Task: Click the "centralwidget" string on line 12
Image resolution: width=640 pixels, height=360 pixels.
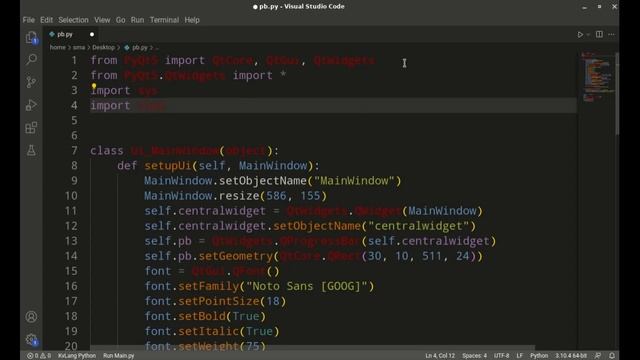Action: [x=419, y=226]
